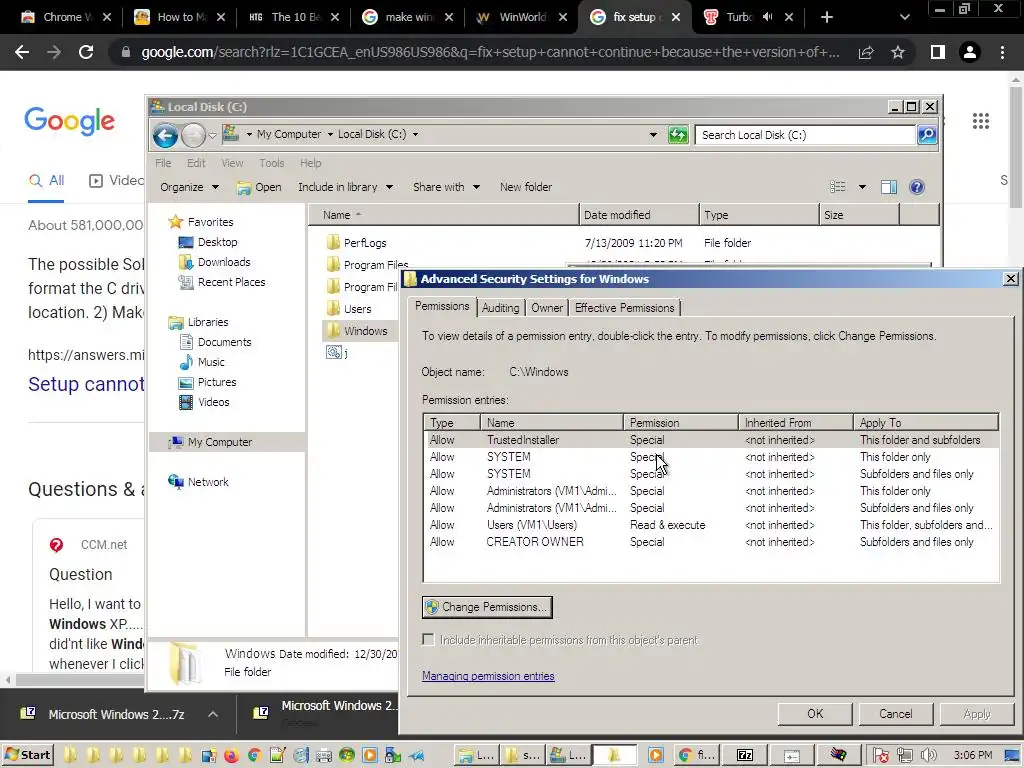Open the Organize dropdown
Image resolution: width=1024 pixels, height=768 pixels.
tap(189, 187)
